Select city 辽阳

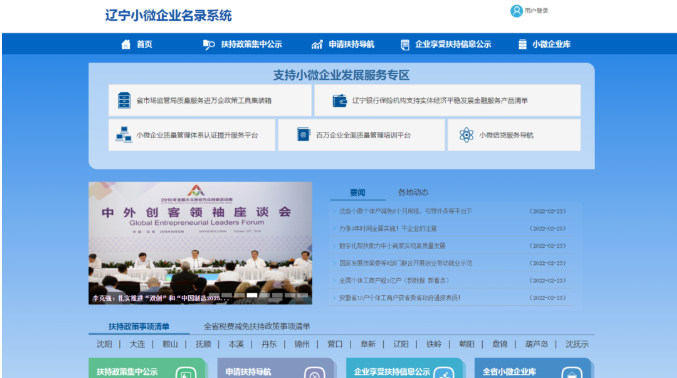pos(401,344)
